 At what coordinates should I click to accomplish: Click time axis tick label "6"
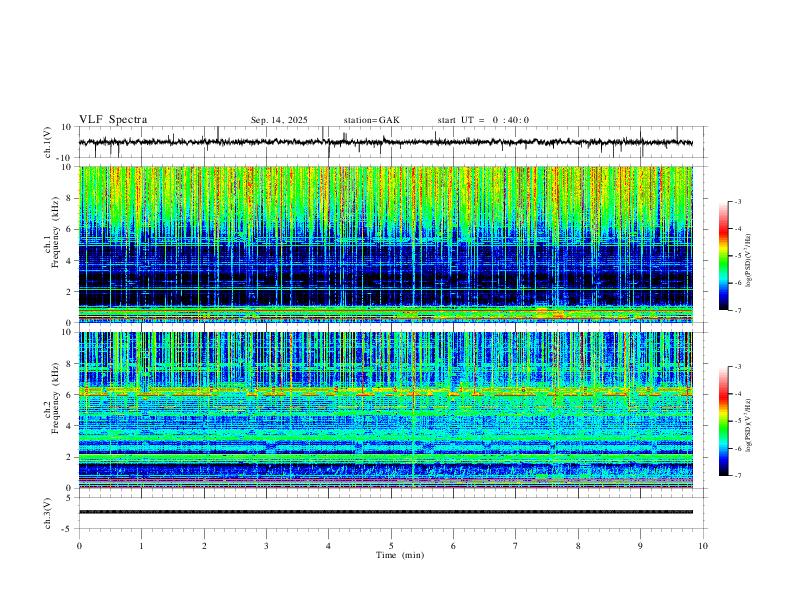tap(453, 546)
